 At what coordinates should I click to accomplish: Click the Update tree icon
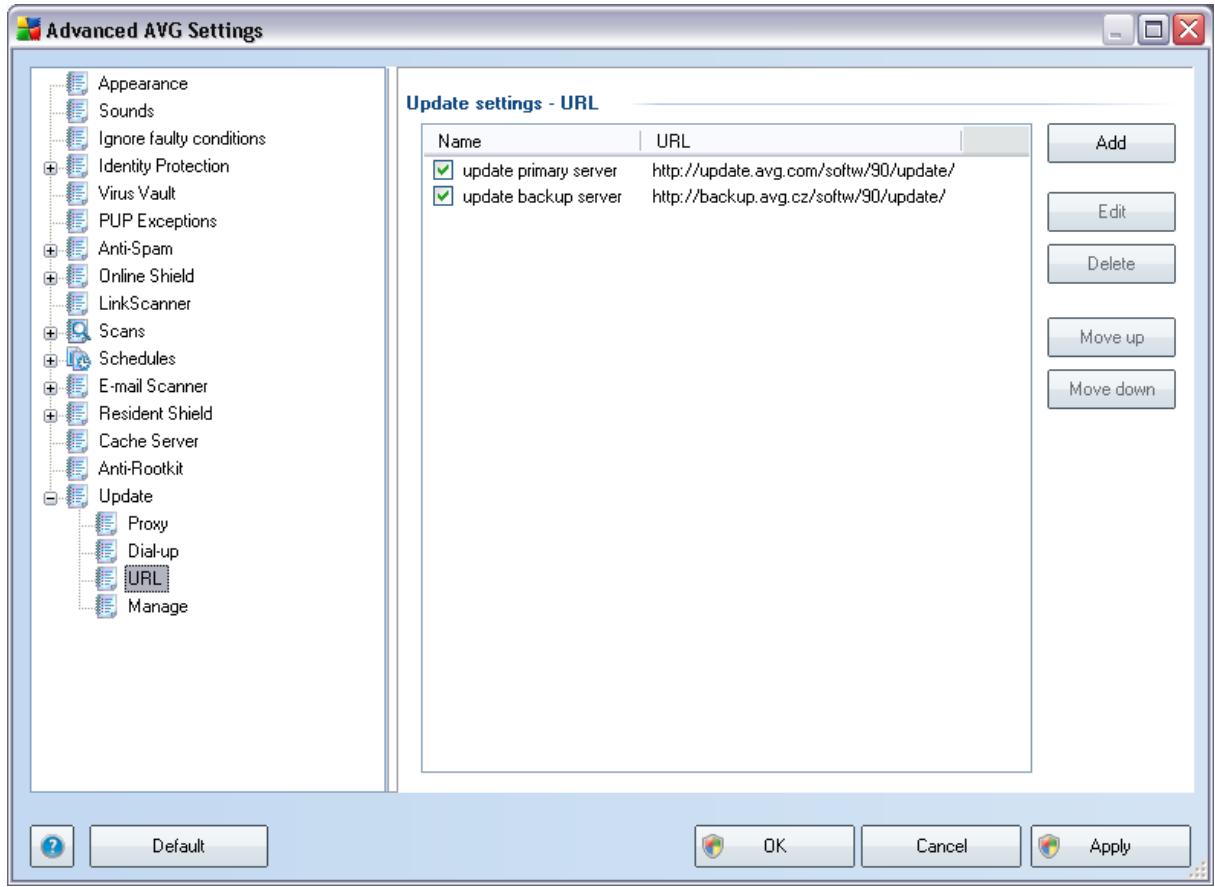click(79, 495)
